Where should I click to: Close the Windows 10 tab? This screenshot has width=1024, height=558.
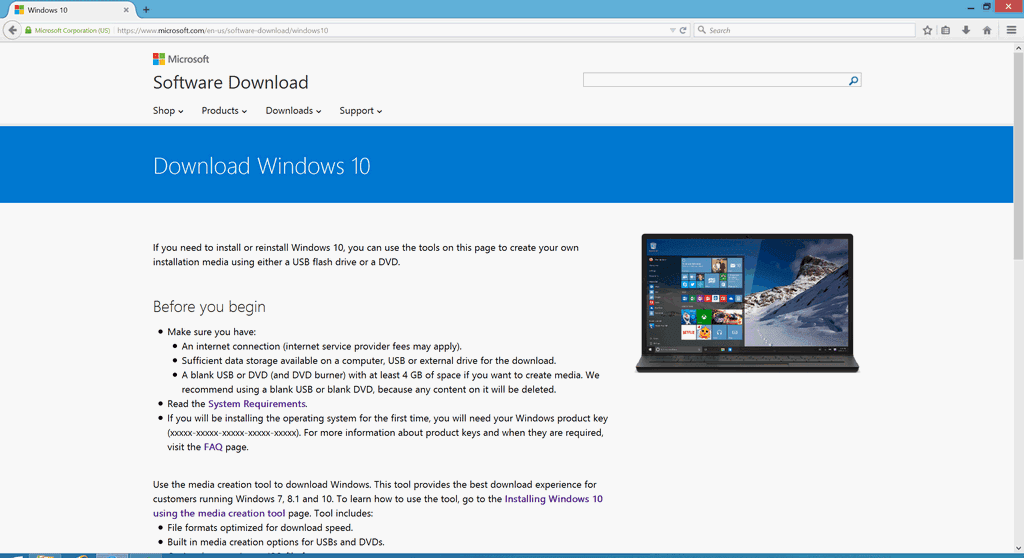pos(126,10)
